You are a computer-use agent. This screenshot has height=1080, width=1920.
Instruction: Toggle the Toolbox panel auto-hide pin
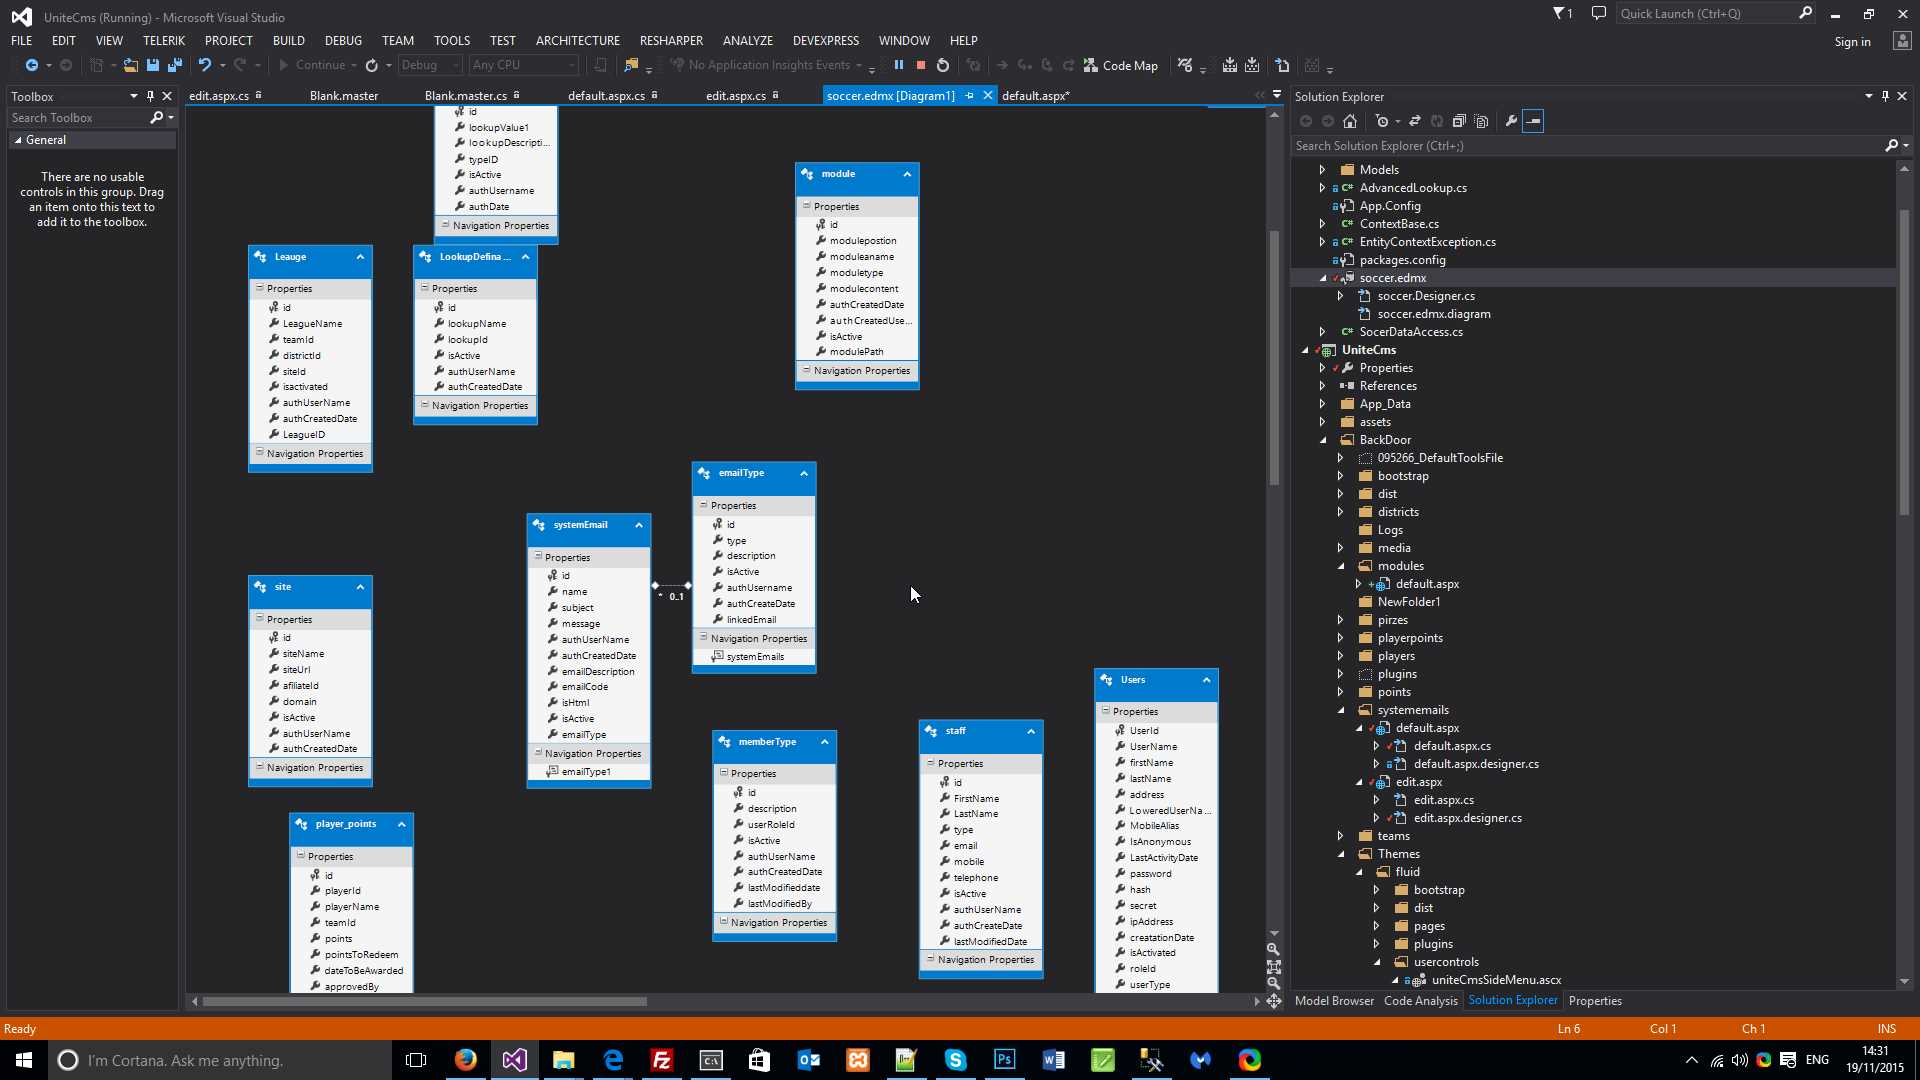pos(150,96)
